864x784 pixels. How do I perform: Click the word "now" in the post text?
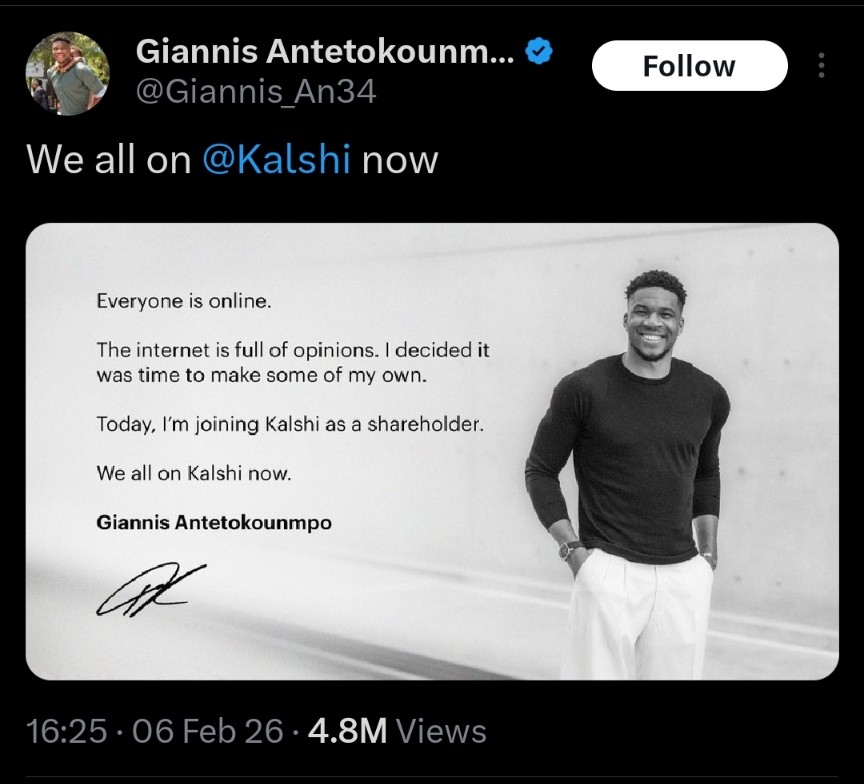400,160
